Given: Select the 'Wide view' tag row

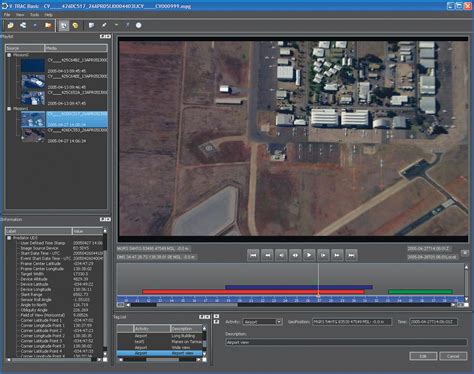Looking at the screenshot, I should point(159,347).
